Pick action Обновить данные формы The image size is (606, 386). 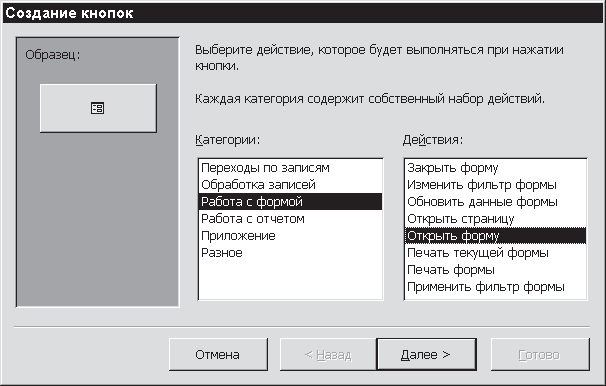[x=495, y=202]
